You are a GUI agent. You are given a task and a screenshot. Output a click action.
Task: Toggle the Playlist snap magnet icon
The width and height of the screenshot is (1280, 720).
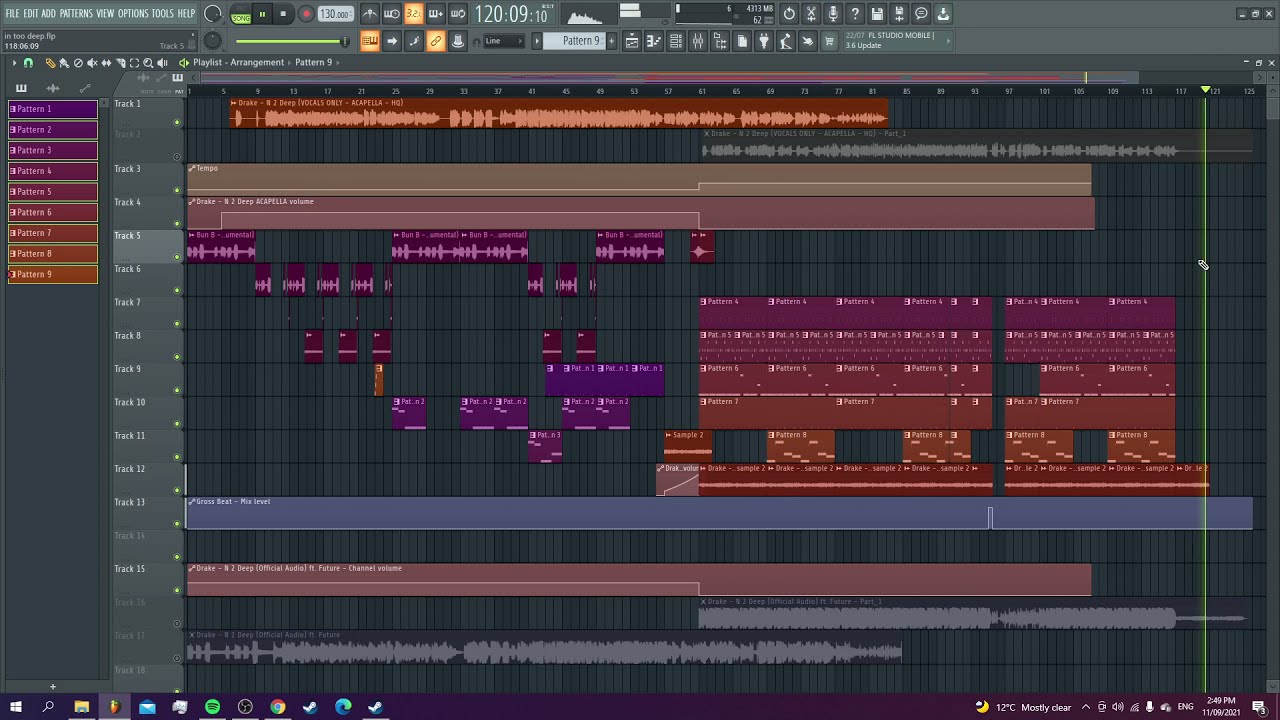point(28,63)
